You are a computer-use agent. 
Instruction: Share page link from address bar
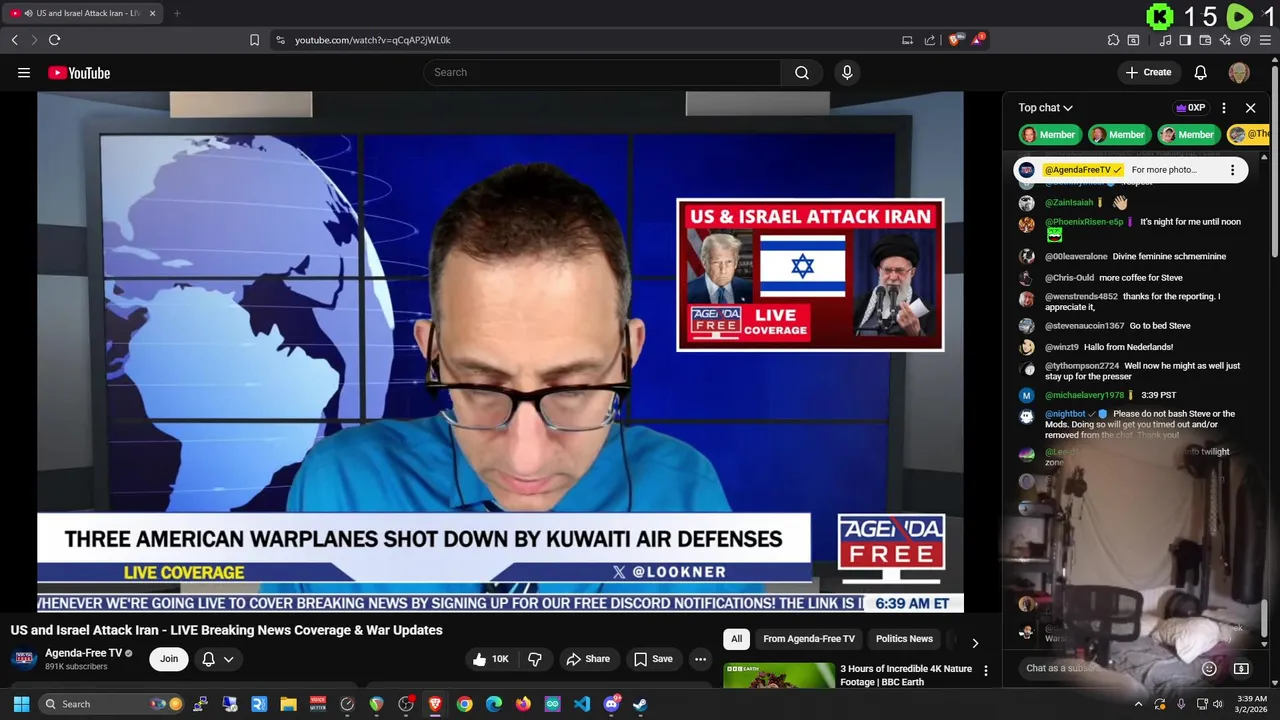(930, 40)
